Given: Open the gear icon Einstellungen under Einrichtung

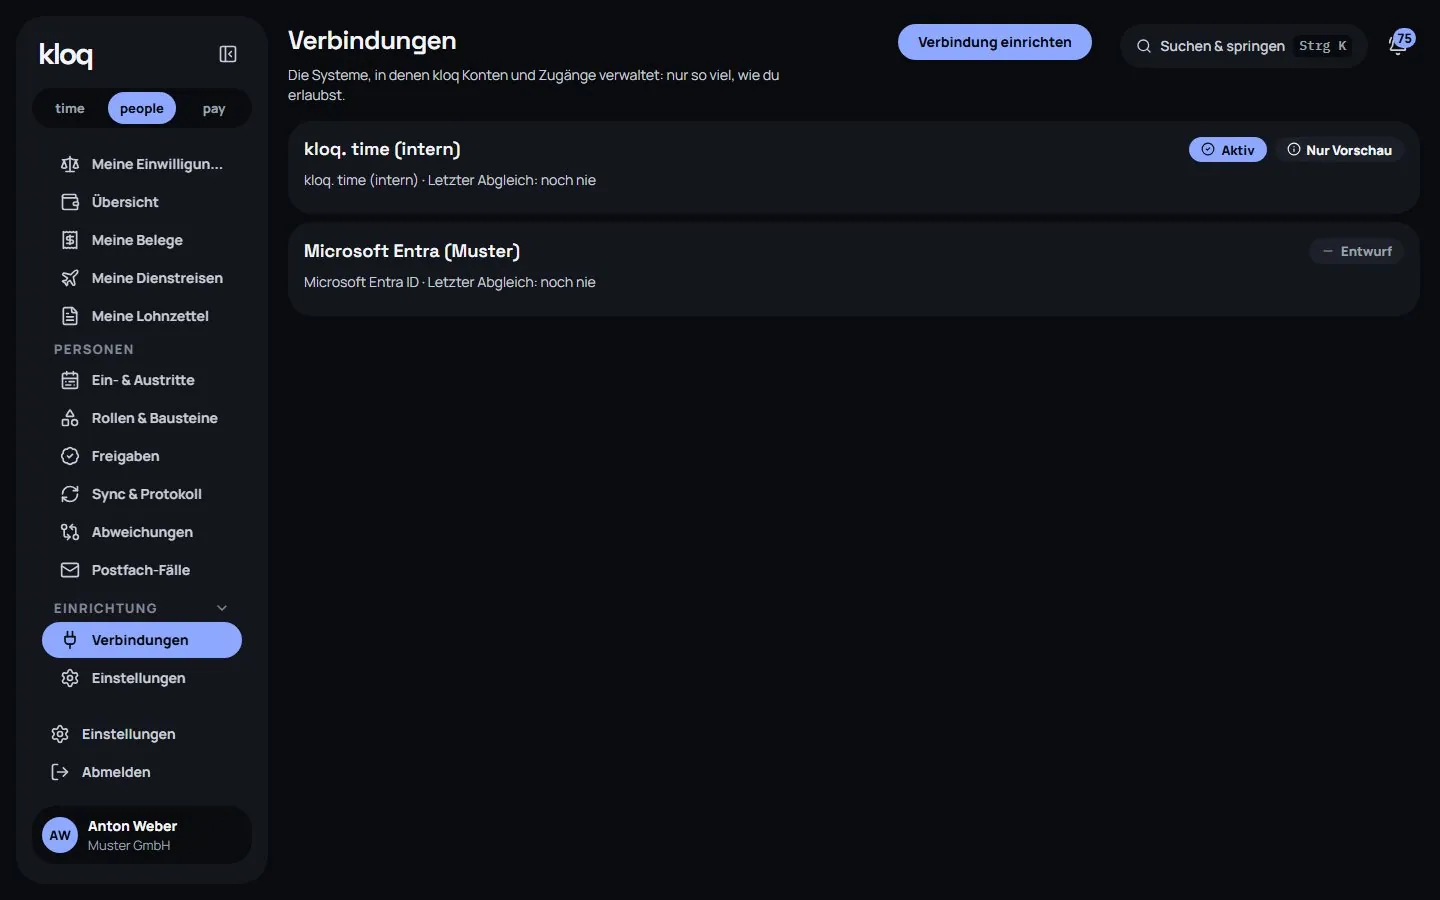Looking at the screenshot, I should click(x=70, y=678).
